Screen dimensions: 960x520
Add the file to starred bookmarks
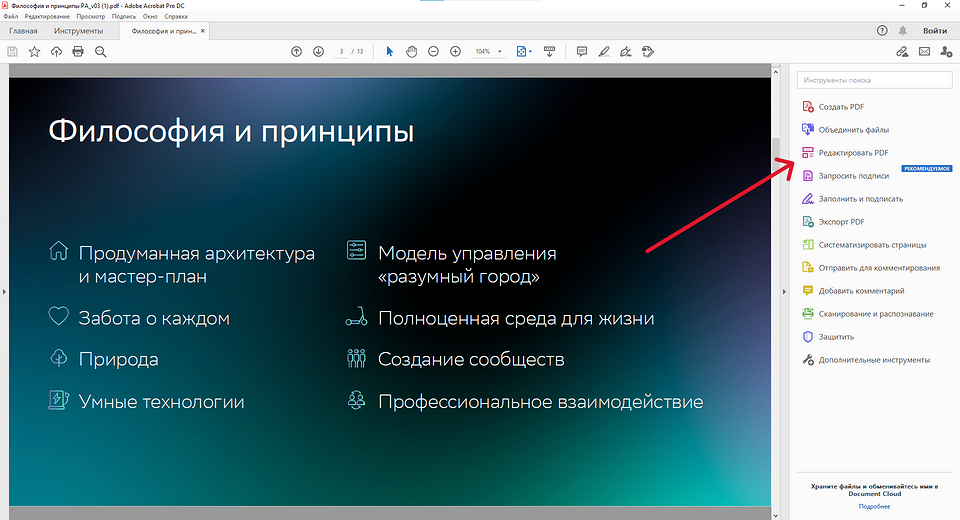[34, 51]
